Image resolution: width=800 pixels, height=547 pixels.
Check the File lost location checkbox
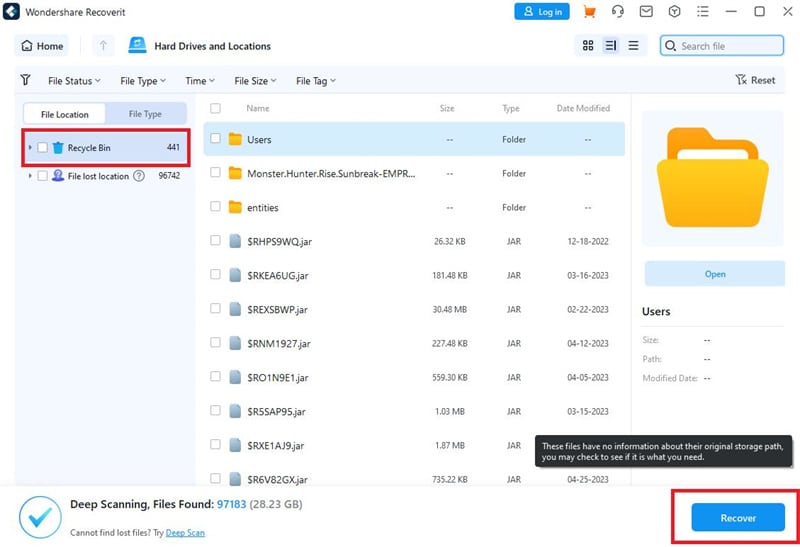pyautogui.click(x=43, y=176)
